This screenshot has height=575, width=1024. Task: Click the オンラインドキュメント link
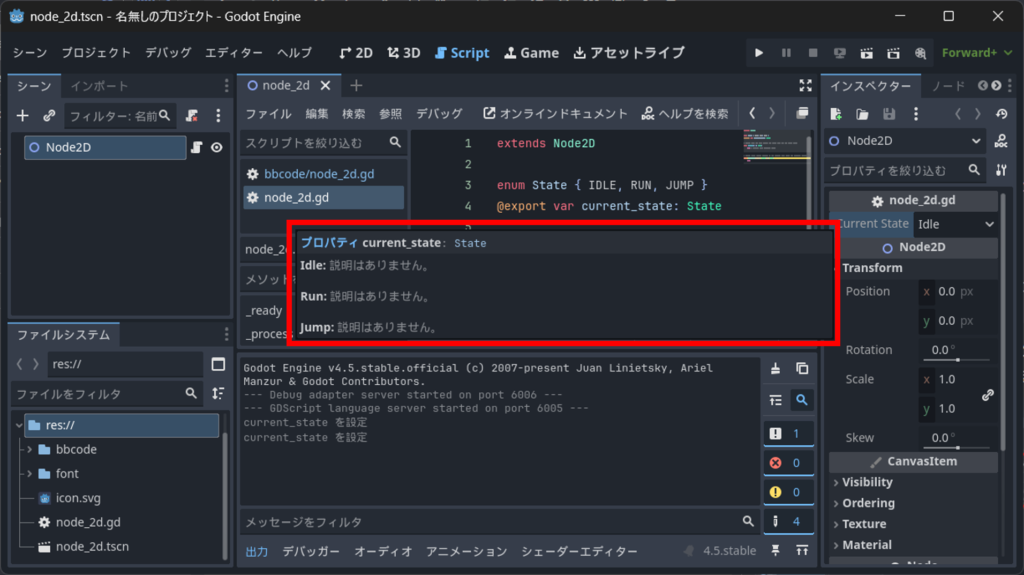pyautogui.click(x=555, y=114)
